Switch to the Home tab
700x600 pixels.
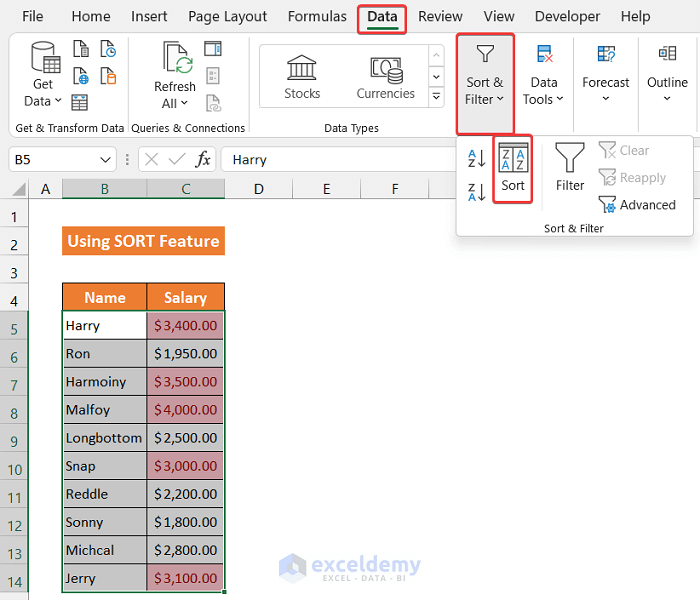91,17
